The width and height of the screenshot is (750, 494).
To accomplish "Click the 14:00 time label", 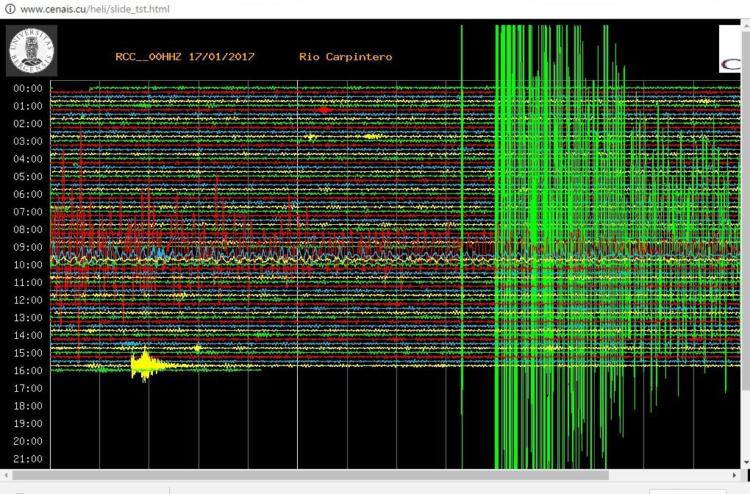I will [26, 336].
